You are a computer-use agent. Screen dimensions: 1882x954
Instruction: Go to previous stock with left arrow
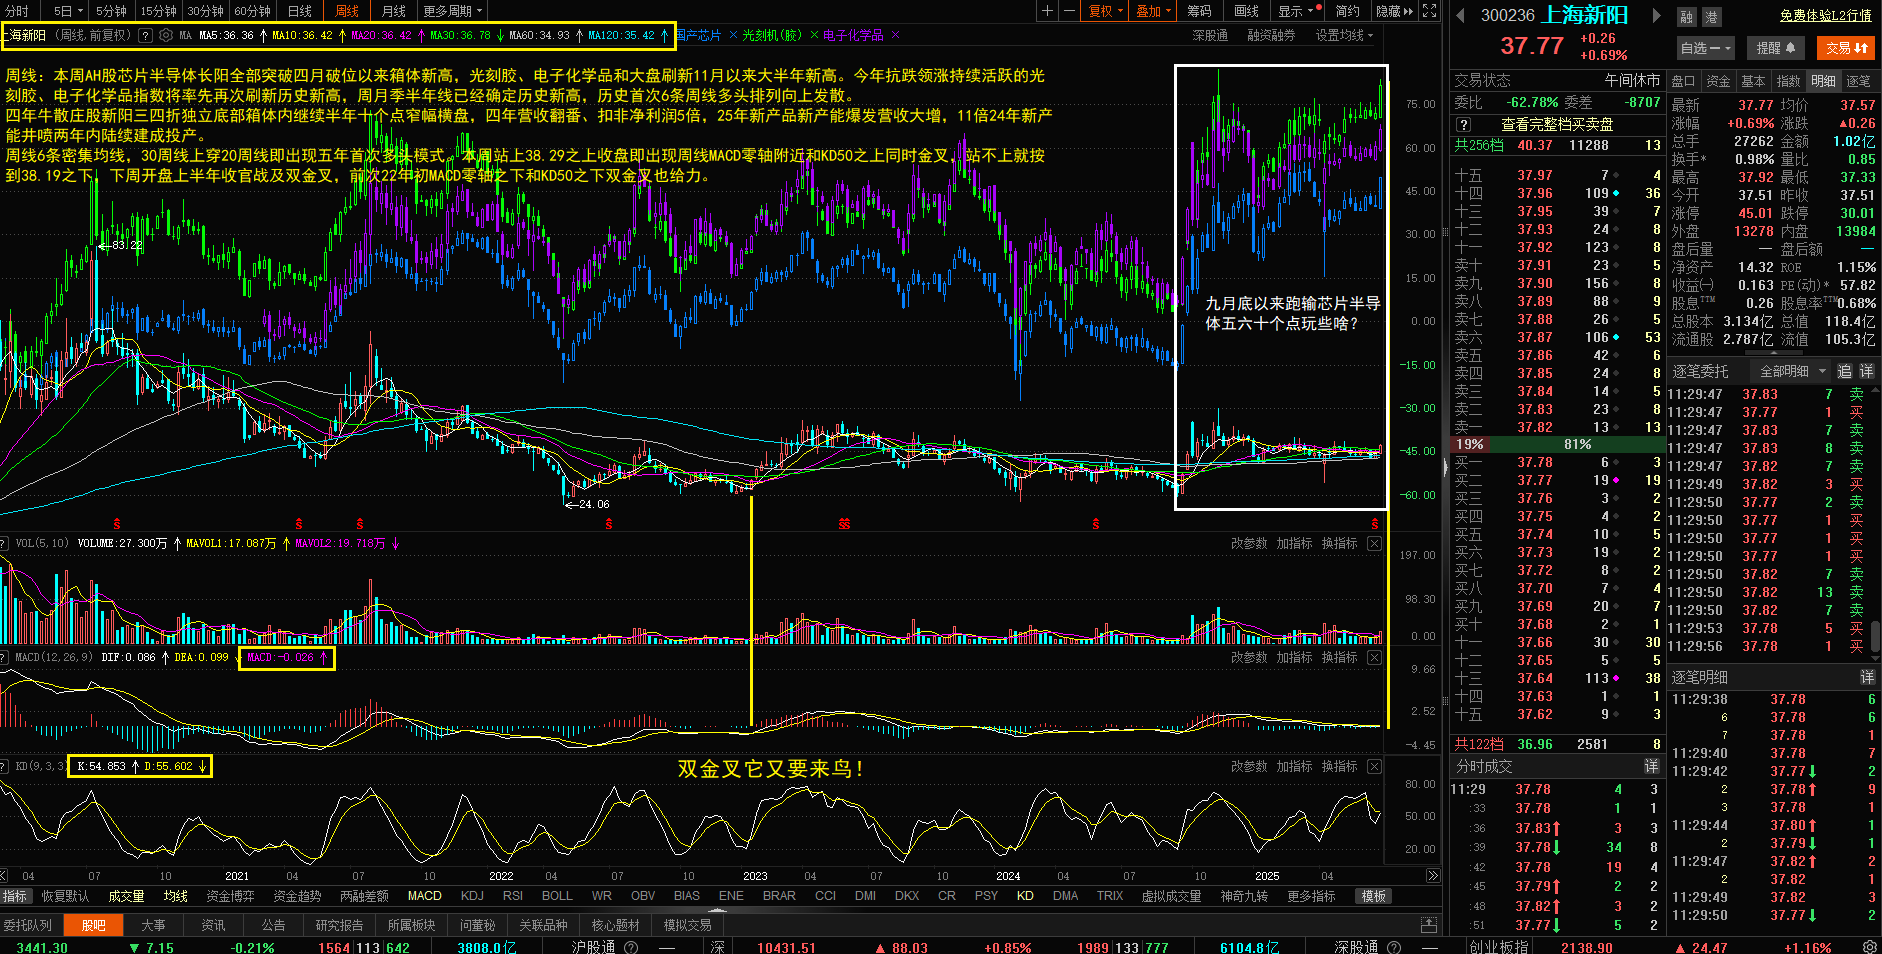point(1460,15)
